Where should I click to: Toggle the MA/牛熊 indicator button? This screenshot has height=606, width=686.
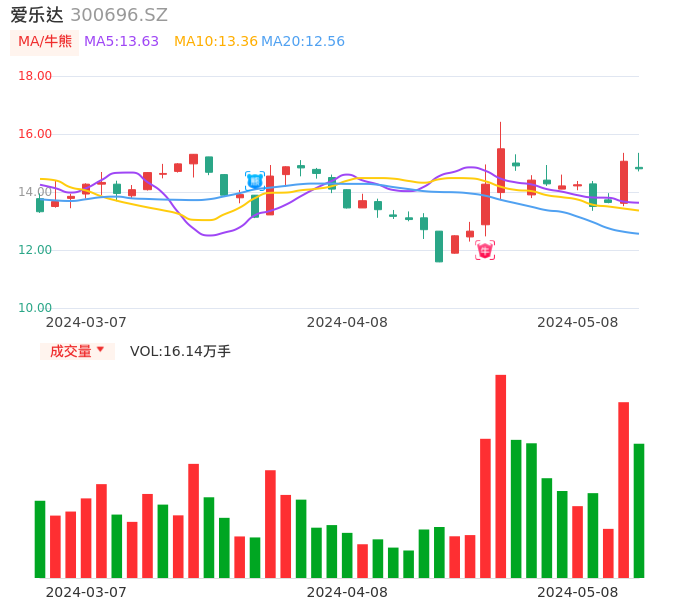tap(45, 42)
